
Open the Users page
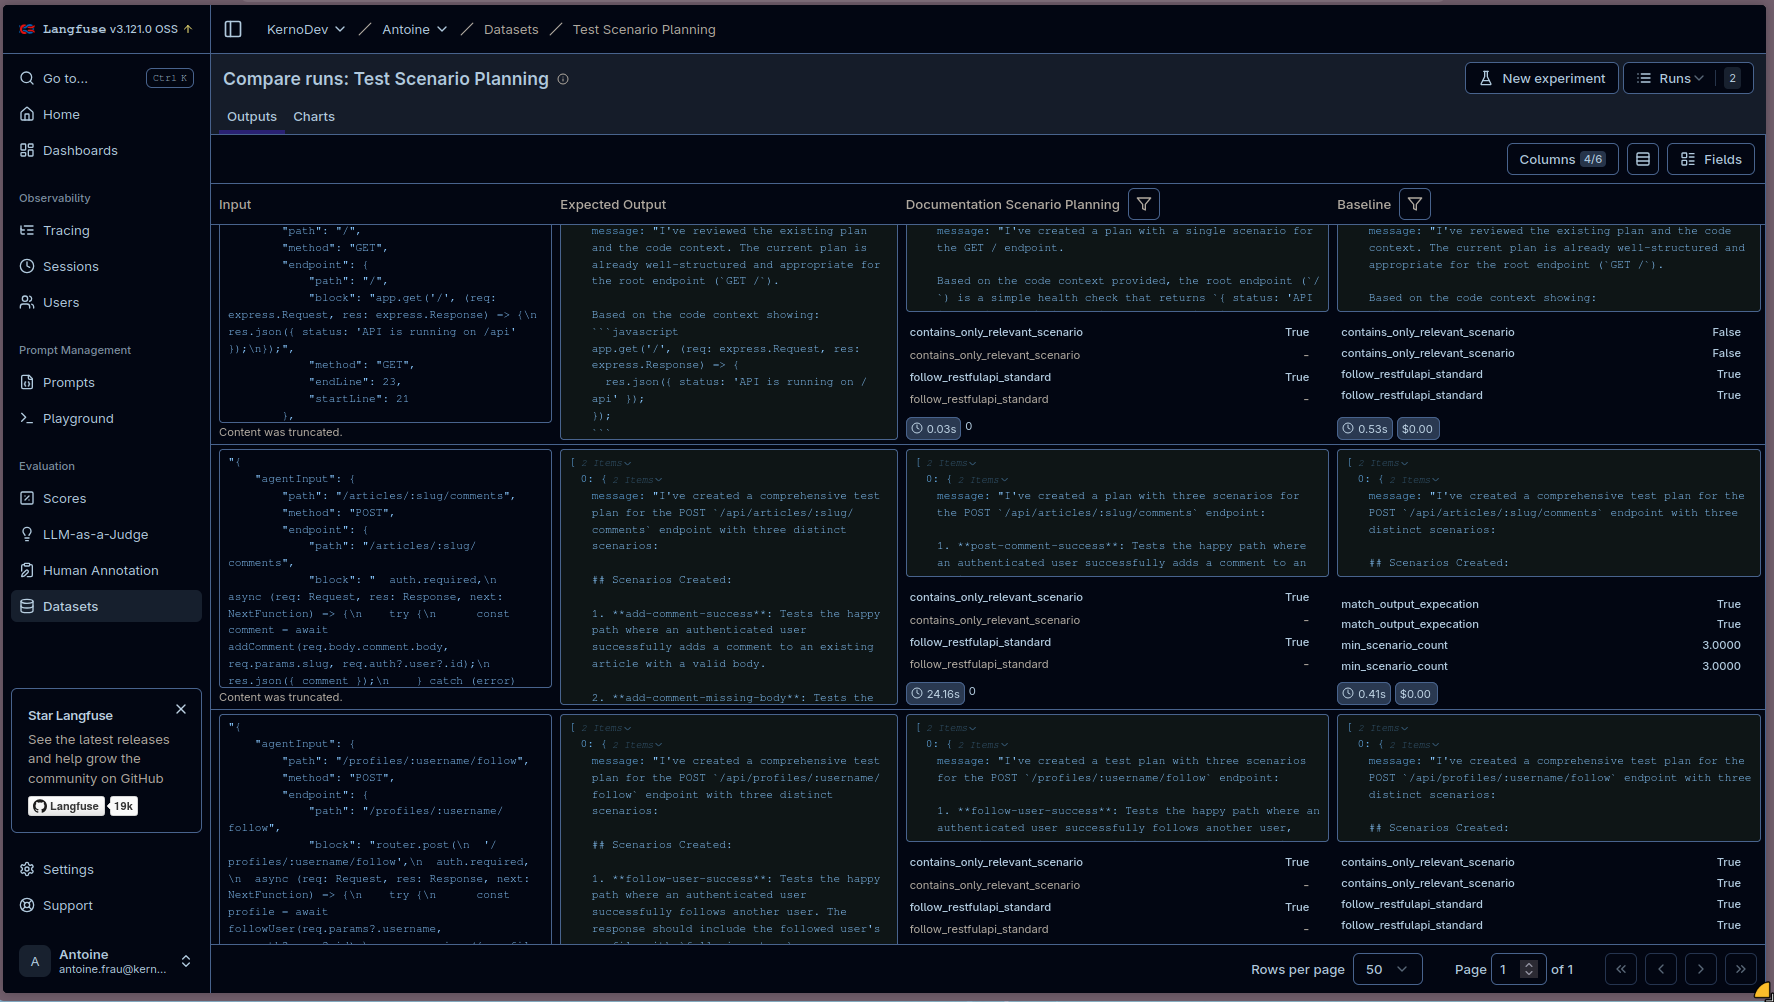105,302
